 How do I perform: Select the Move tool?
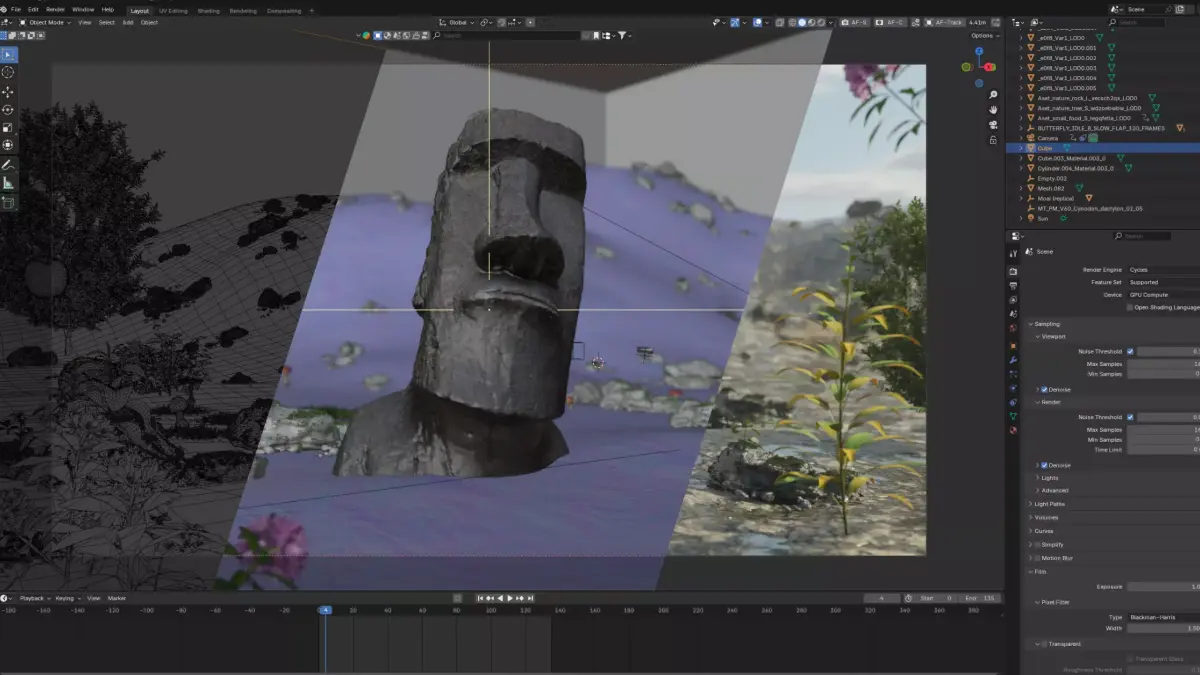click(8, 92)
